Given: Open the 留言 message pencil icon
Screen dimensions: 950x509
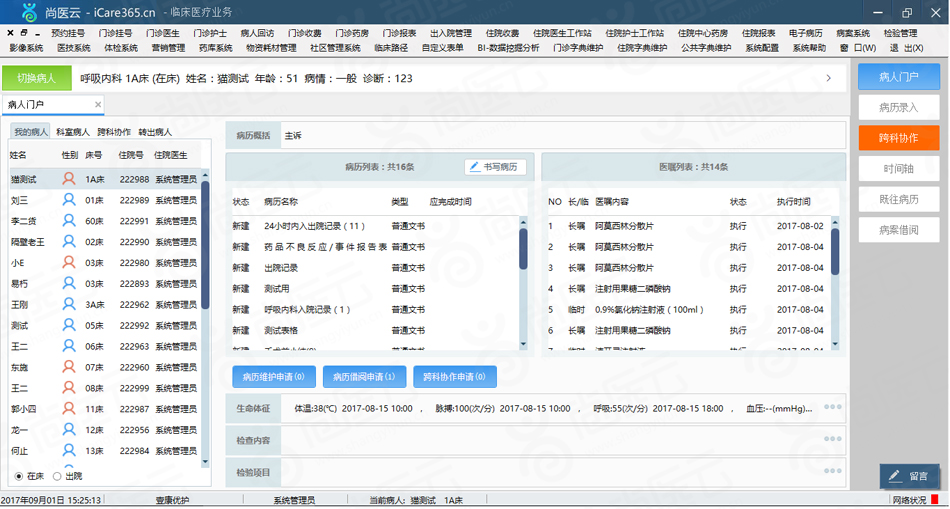Looking at the screenshot, I should point(894,476).
